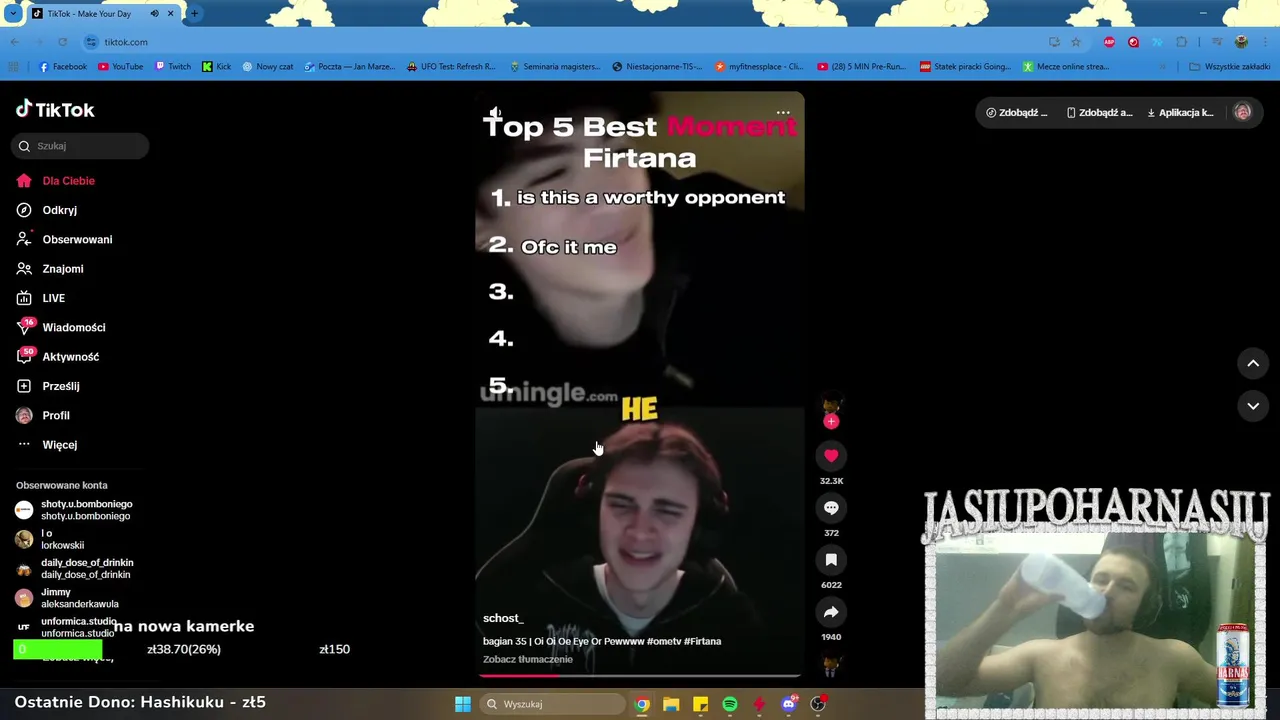Bookmark the video to favorites
This screenshot has width=1280, height=720.
point(831,560)
